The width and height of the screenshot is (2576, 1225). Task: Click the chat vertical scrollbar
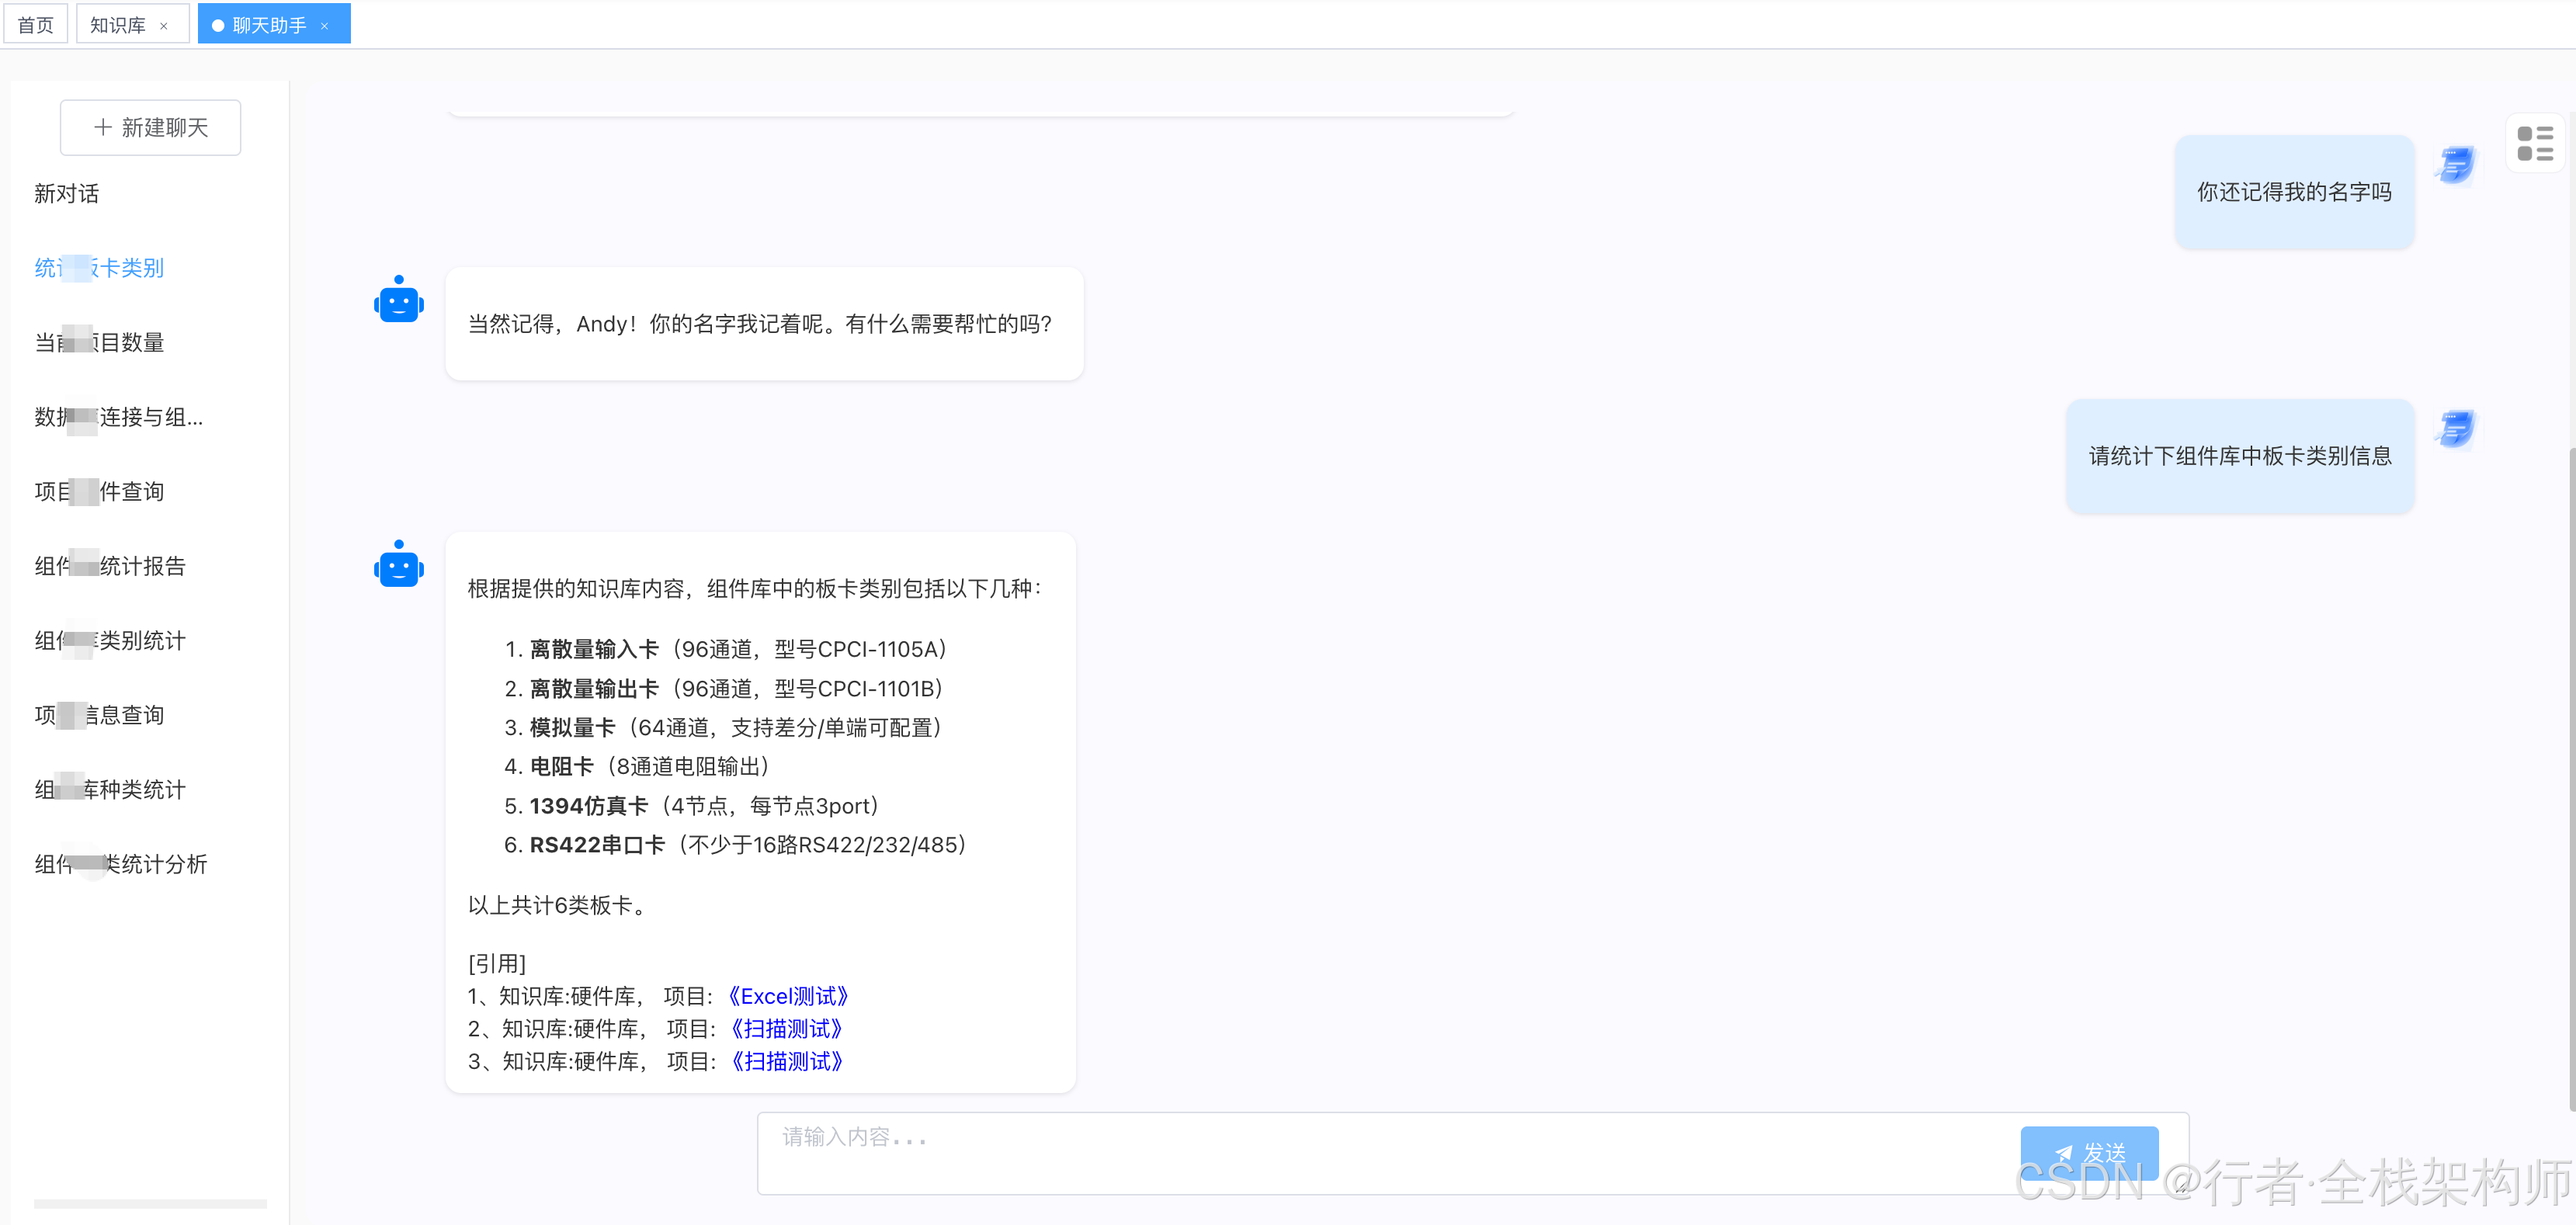point(2571,780)
